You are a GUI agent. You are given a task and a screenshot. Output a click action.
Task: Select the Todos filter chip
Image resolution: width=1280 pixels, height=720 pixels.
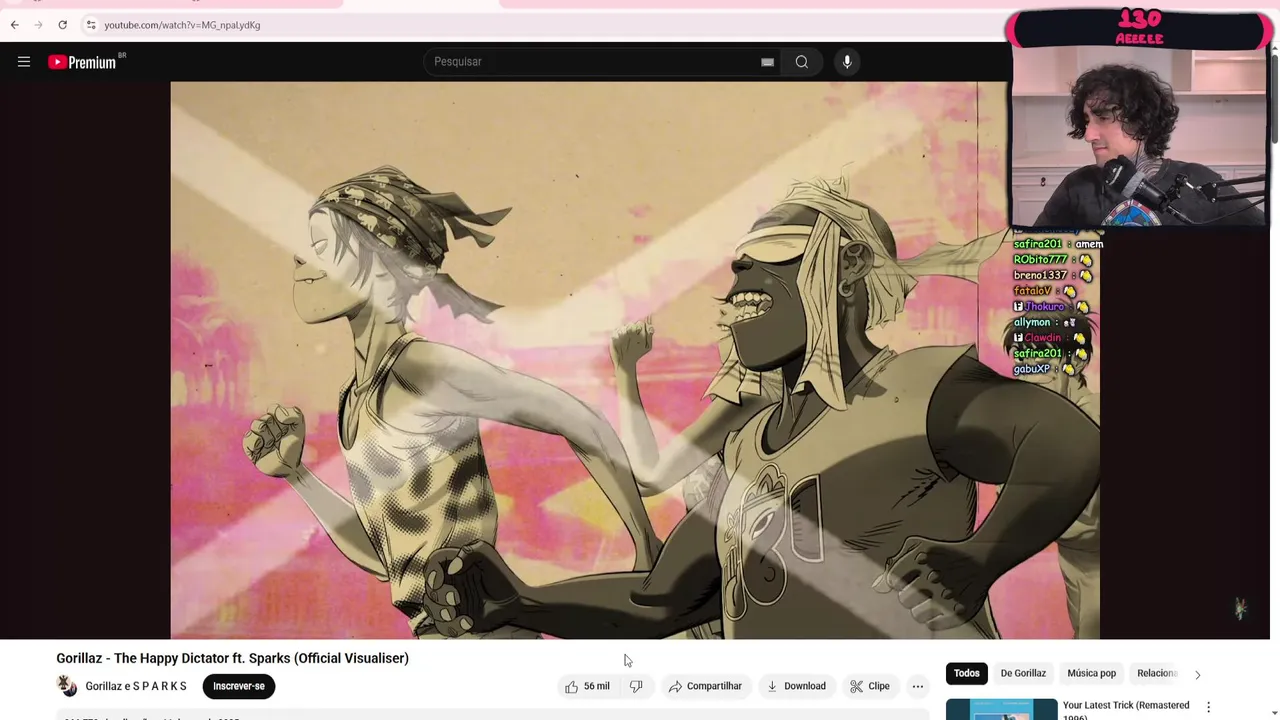pyautogui.click(x=967, y=673)
